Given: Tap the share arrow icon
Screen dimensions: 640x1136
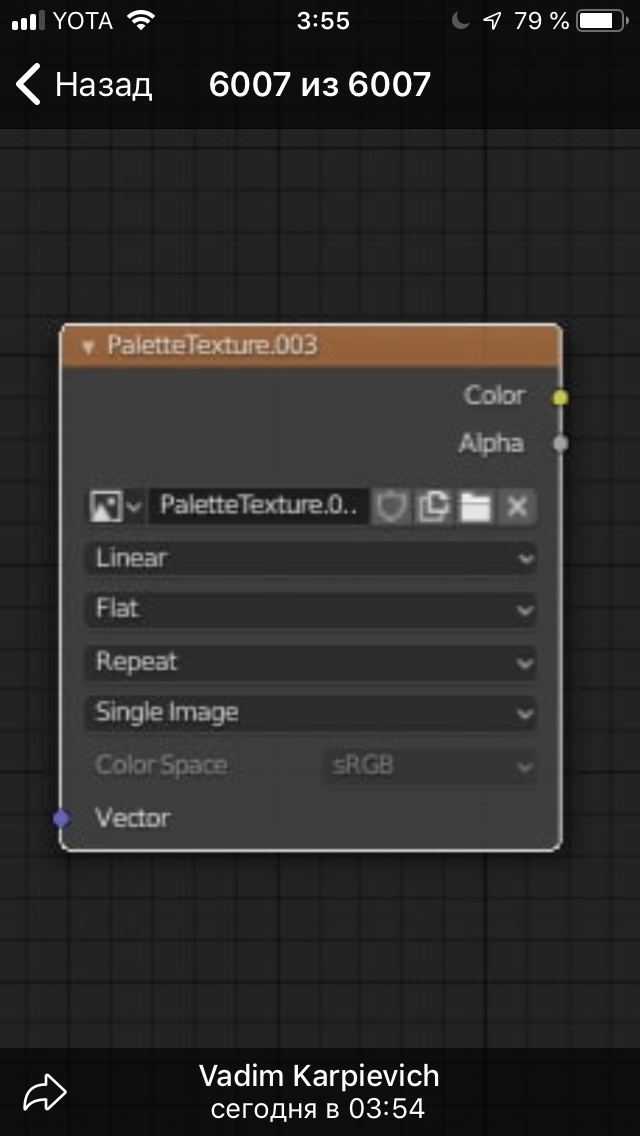Looking at the screenshot, I should pyautogui.click(x=45, y=1092).
